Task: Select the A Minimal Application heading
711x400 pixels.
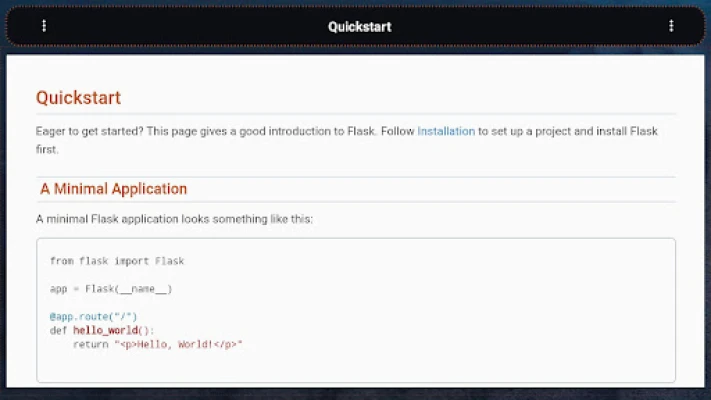Action: 113,189
